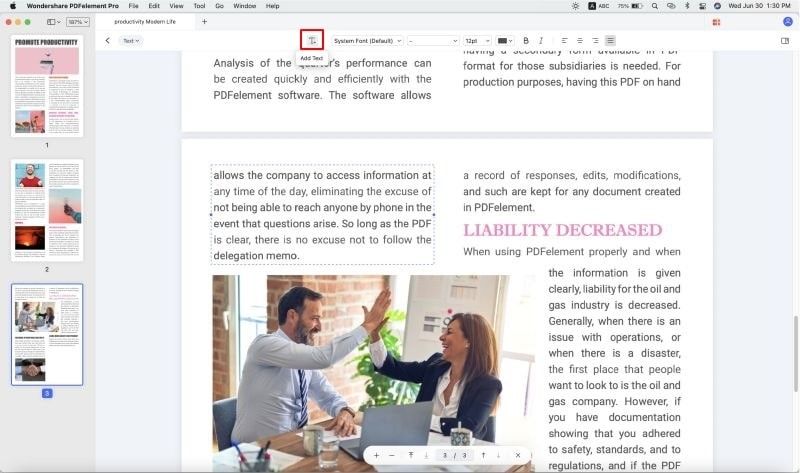Open Control Center in menu bar
Screen dimensions: 800x473
point(702,6)
